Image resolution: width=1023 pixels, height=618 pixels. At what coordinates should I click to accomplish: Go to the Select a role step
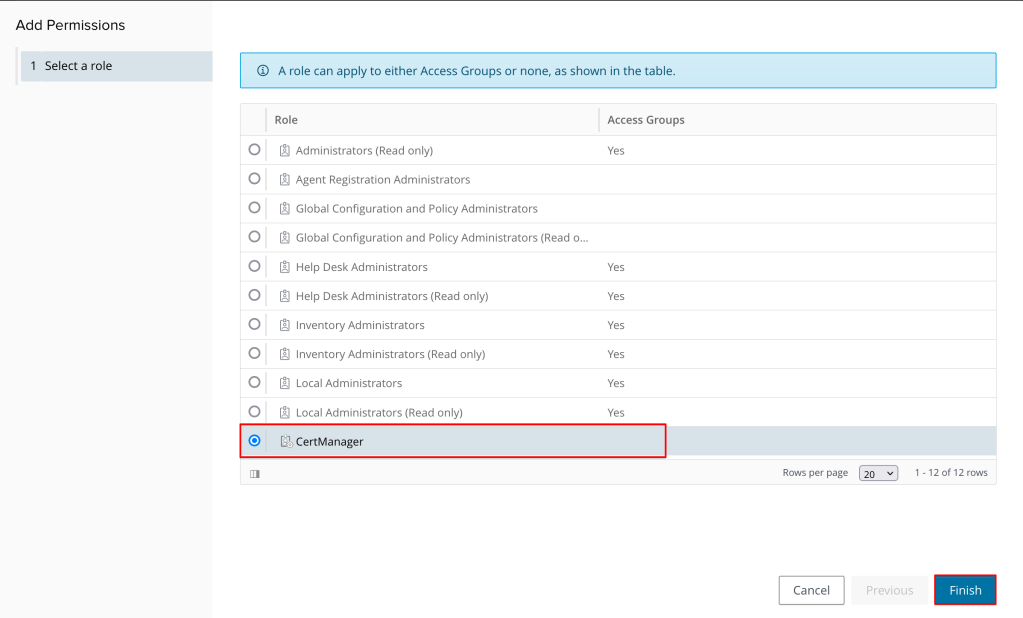(78, 66)
